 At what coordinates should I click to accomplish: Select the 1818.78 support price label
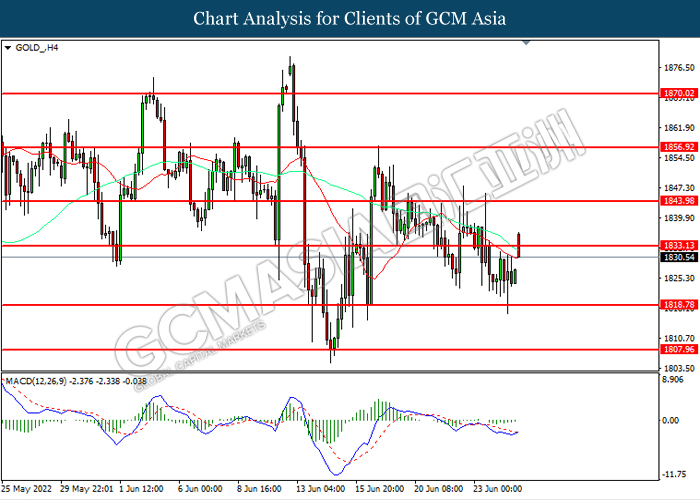coord(679,305)
